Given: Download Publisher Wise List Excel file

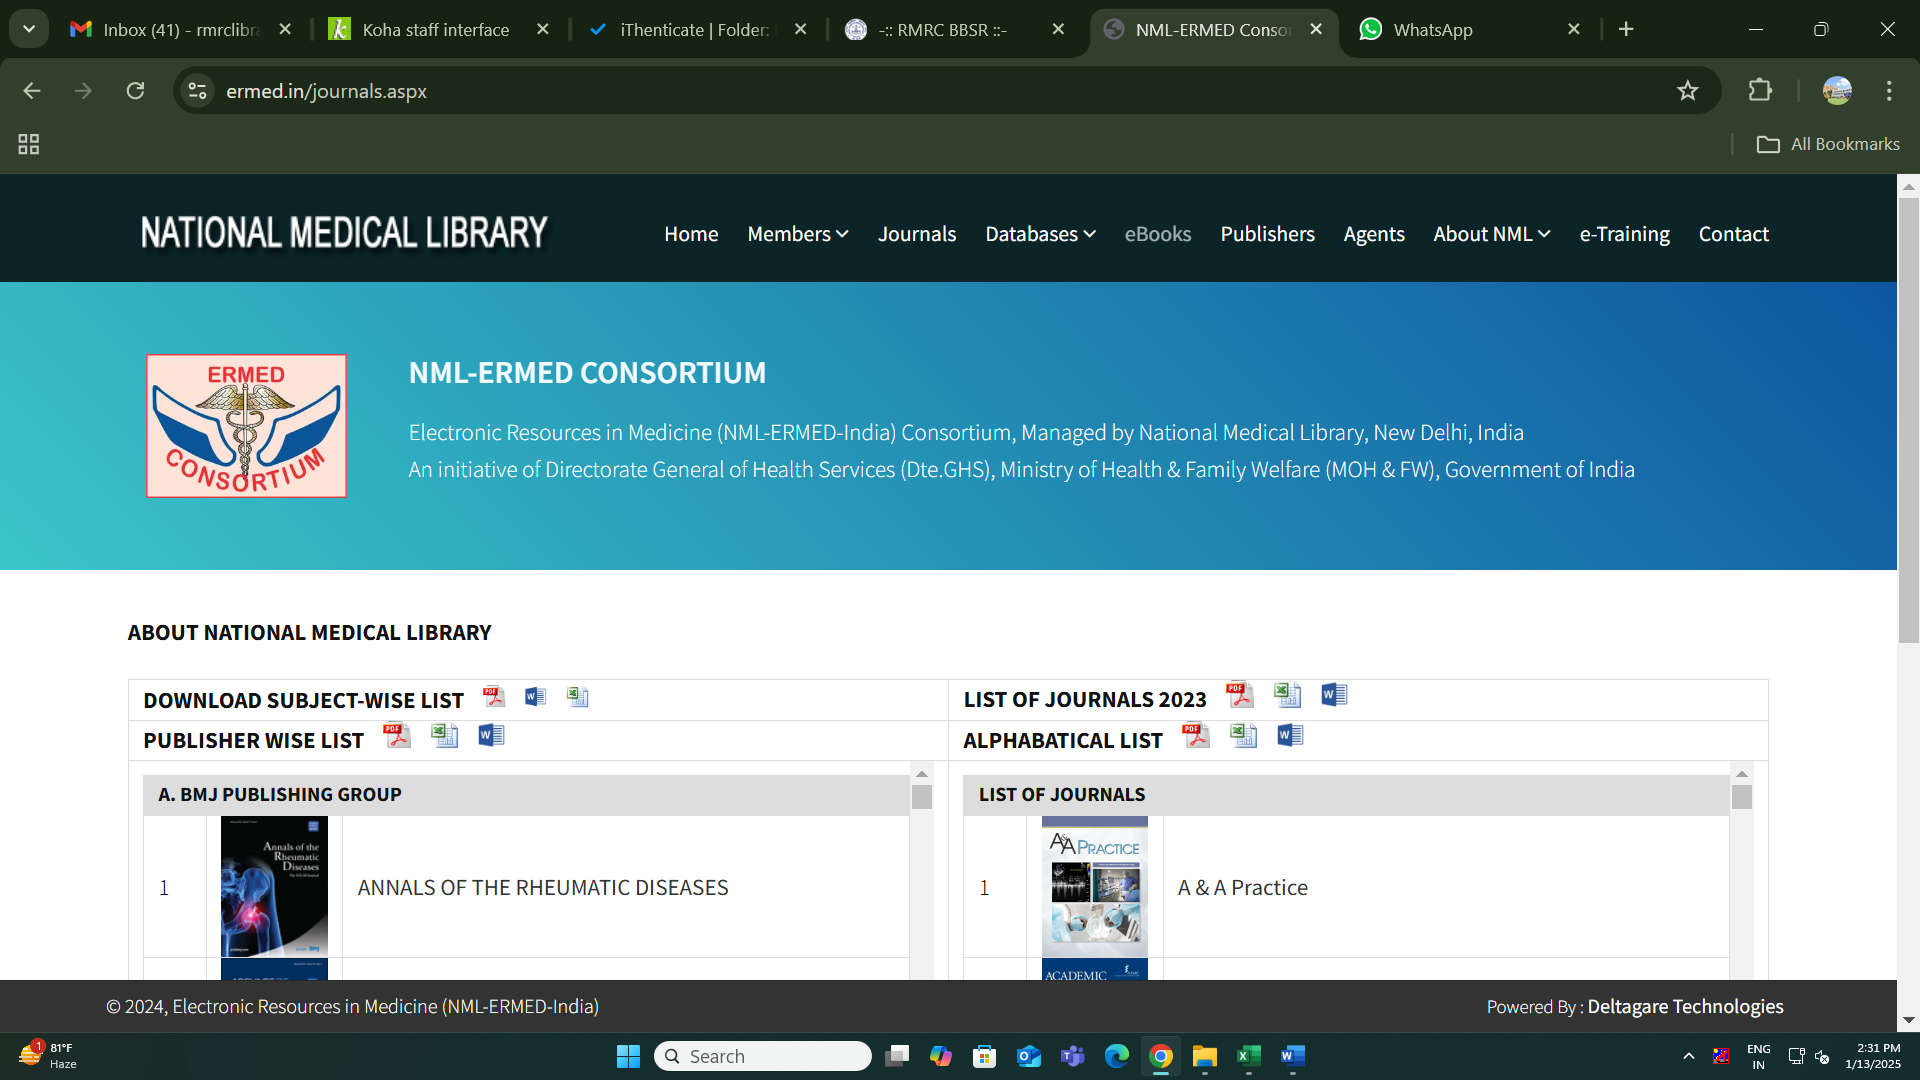Looking at the screenshot, I should click(444, 736).
